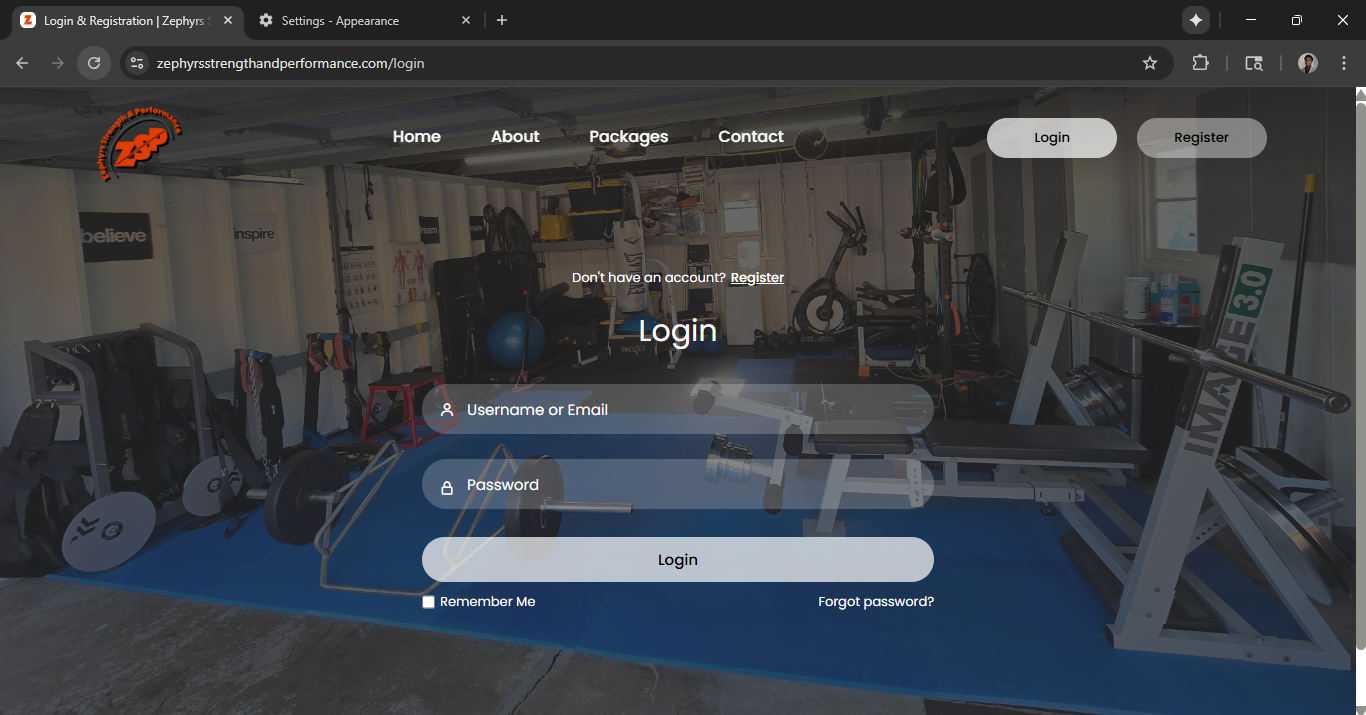Click the Login submit button
Image resolution: width=1366 pixels, height=715 pixels.
(677, 559)
